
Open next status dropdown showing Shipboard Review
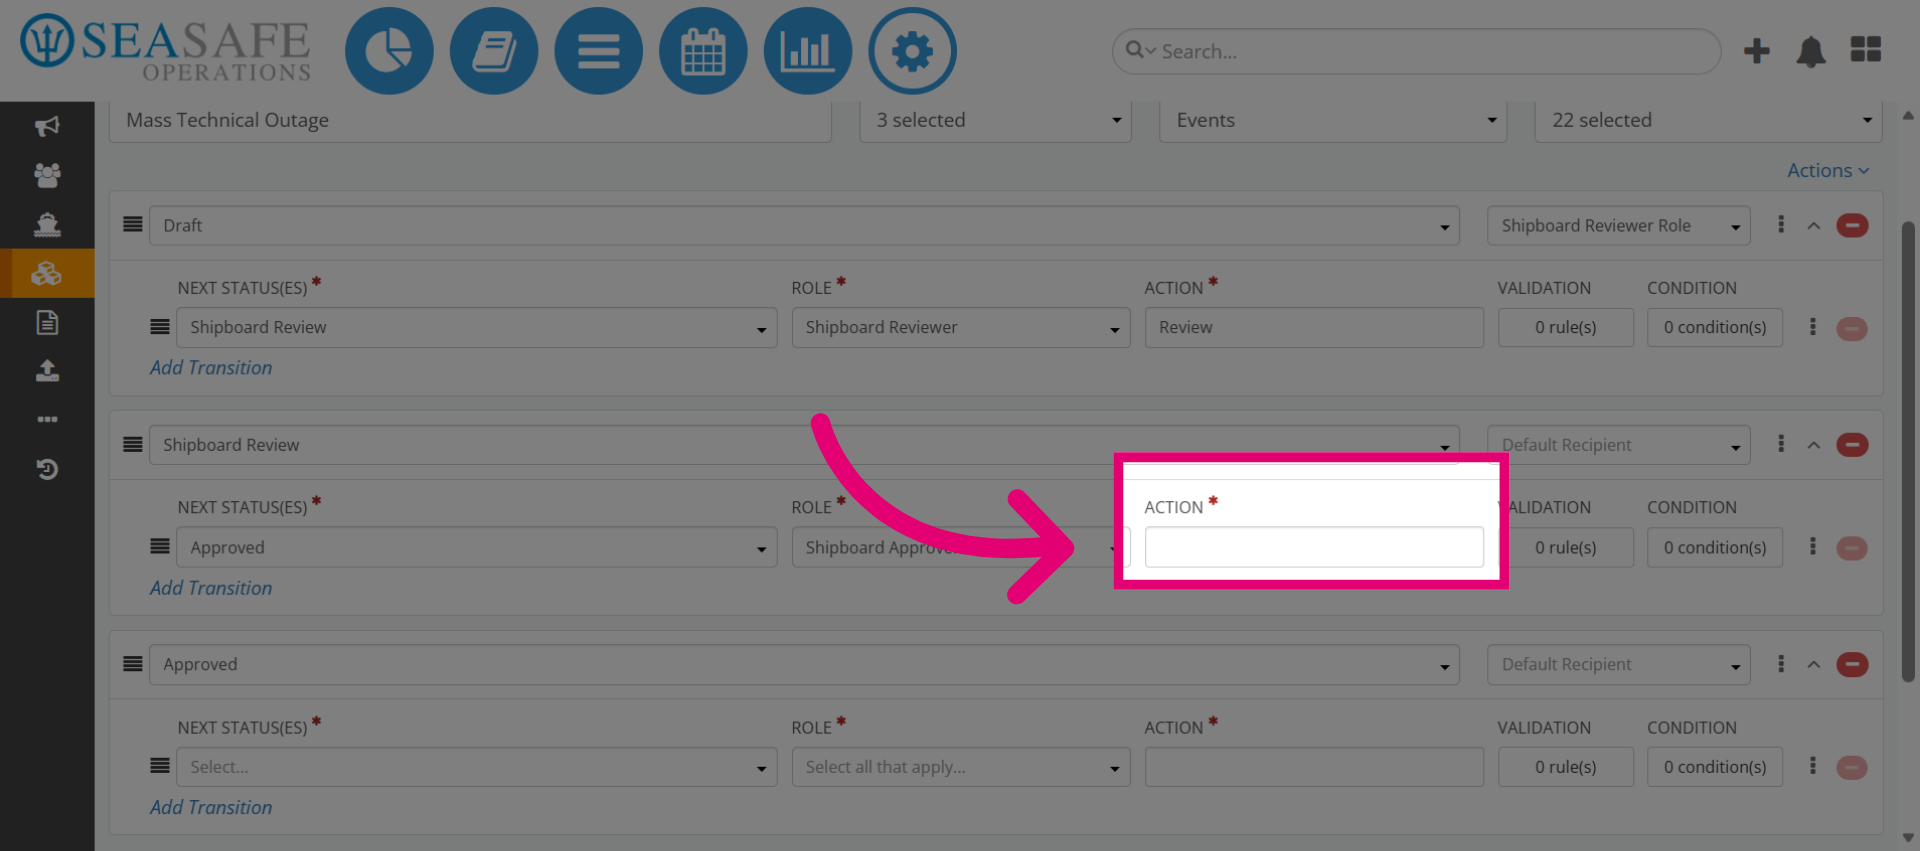coord(477,328)
